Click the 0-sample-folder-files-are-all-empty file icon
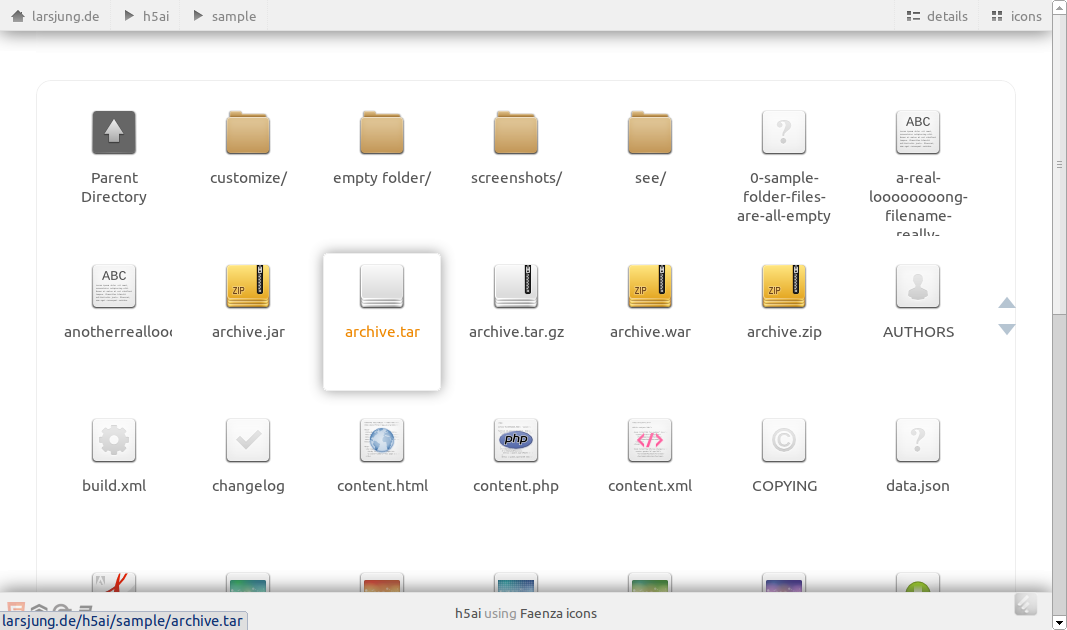The height and width of the screenshot is (630, 1067). click(x=784, y=132)
